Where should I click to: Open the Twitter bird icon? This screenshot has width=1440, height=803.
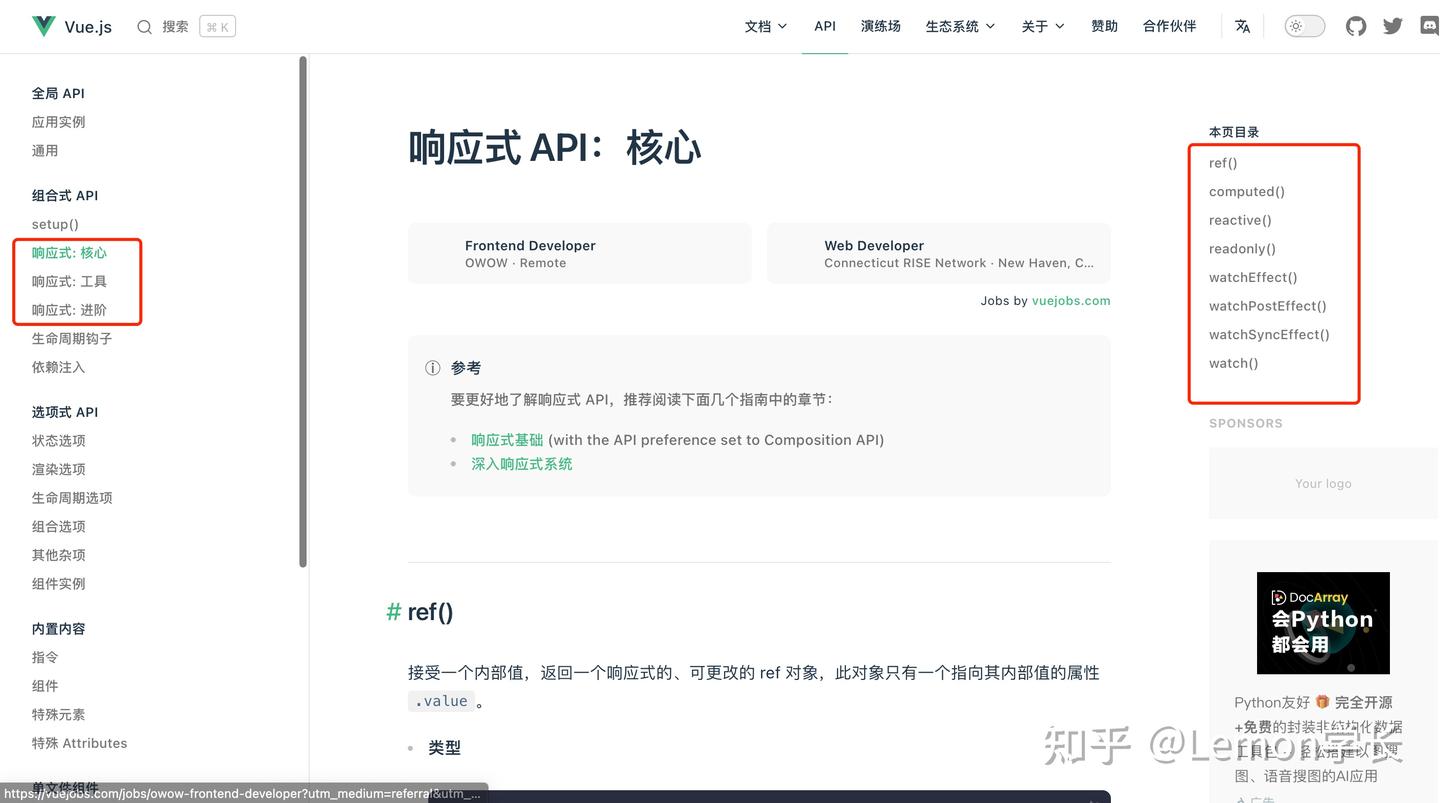[1392, 26]
